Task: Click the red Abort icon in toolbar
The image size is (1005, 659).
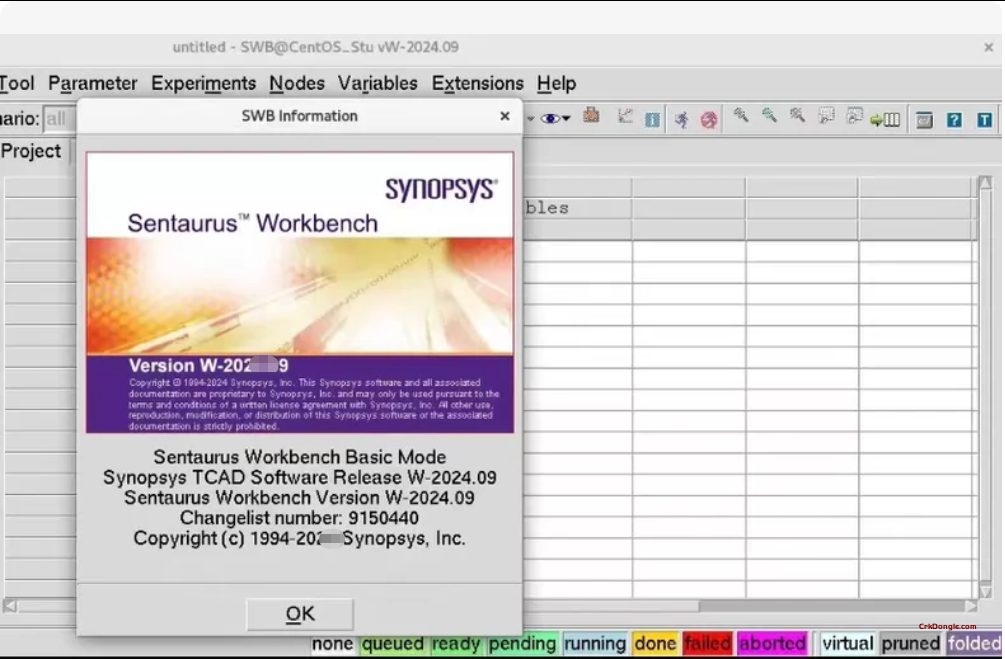Action: [x=709, y=120]
